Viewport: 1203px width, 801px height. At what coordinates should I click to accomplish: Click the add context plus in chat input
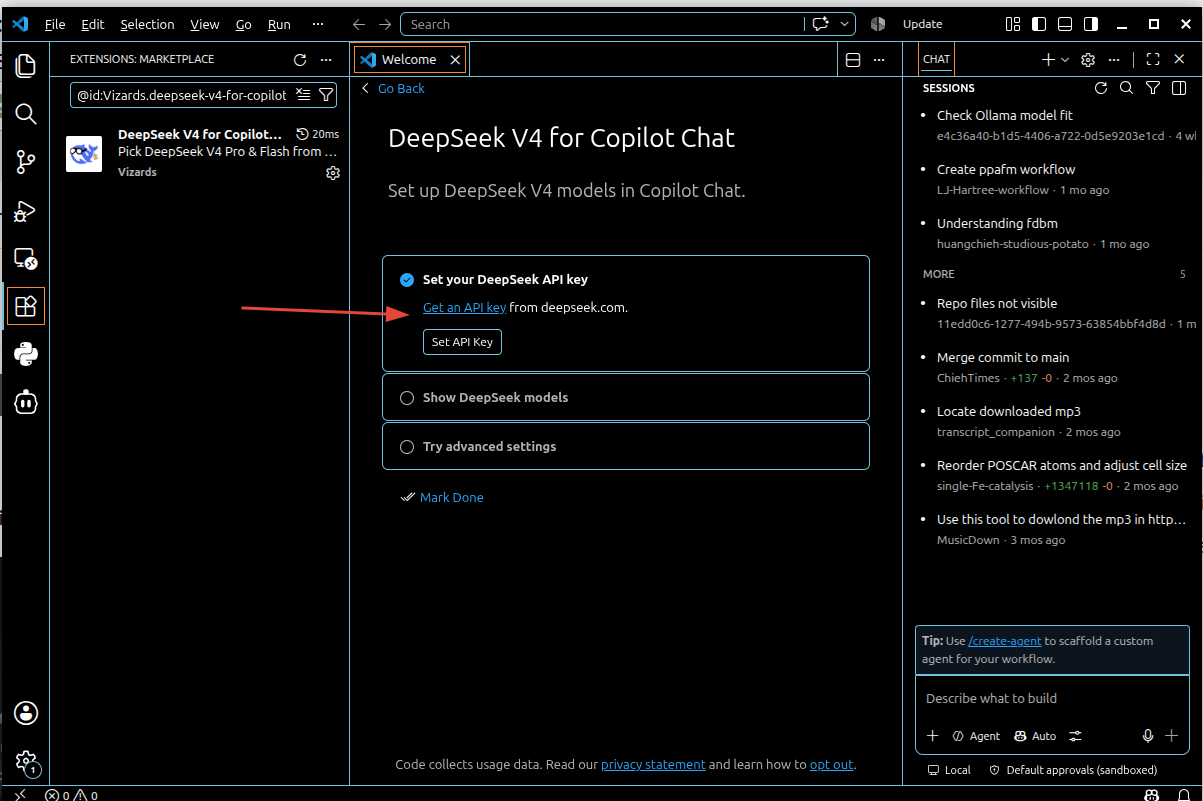pyautogui.click(x=933, y=736)
